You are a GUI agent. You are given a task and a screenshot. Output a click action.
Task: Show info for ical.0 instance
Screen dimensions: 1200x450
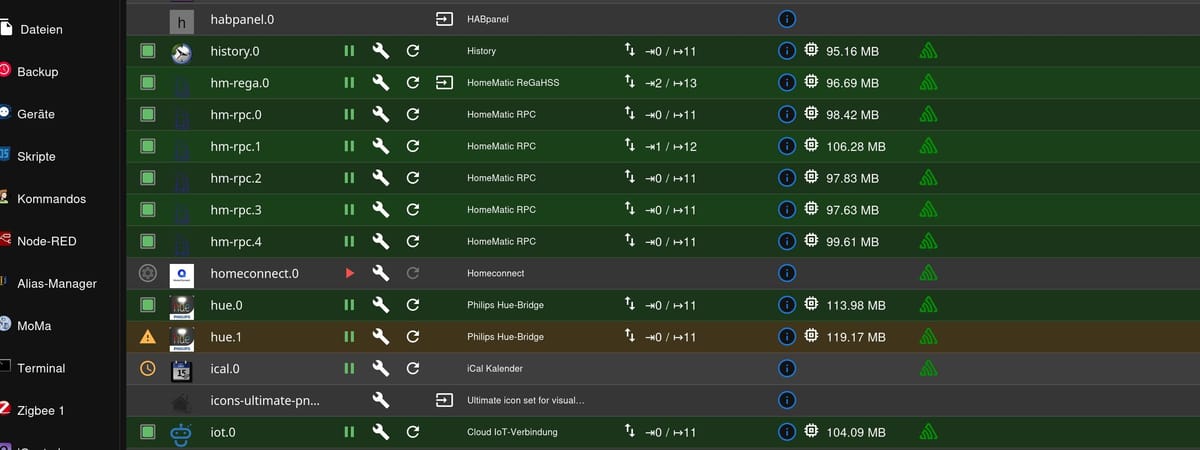(787, 368)
